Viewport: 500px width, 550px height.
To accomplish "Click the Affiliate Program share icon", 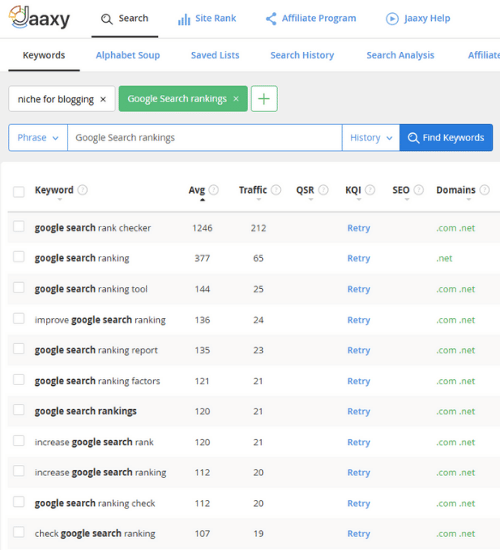I will click(x=271, y=19).
